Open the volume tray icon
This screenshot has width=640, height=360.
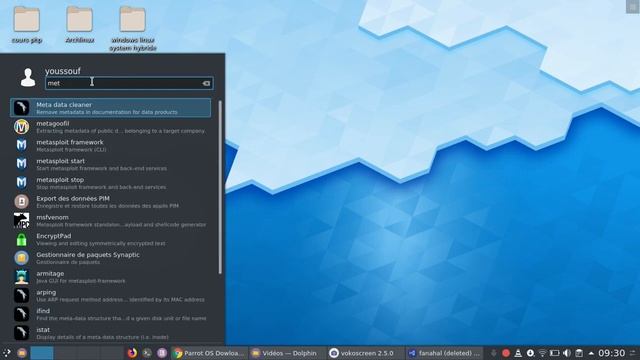pyautogui.click(x=567, y=353)
